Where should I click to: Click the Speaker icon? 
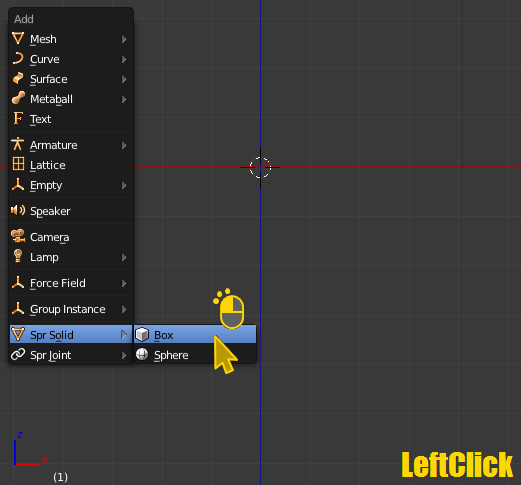point(18,211)
